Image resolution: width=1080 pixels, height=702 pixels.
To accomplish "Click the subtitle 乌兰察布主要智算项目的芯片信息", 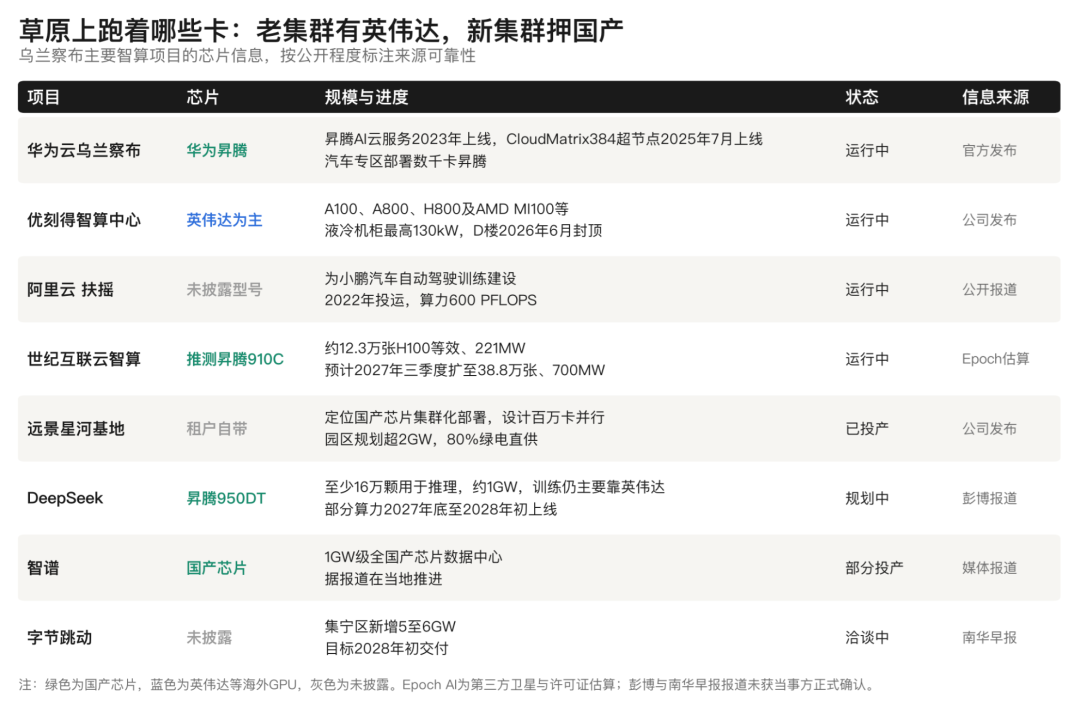I will pos(247,56).
